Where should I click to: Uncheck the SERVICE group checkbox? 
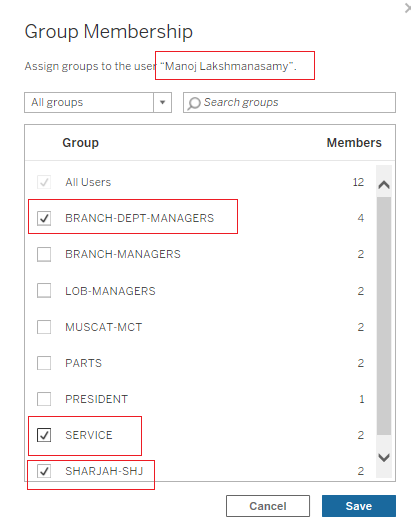pyautogui.click(x=44, y=435)
